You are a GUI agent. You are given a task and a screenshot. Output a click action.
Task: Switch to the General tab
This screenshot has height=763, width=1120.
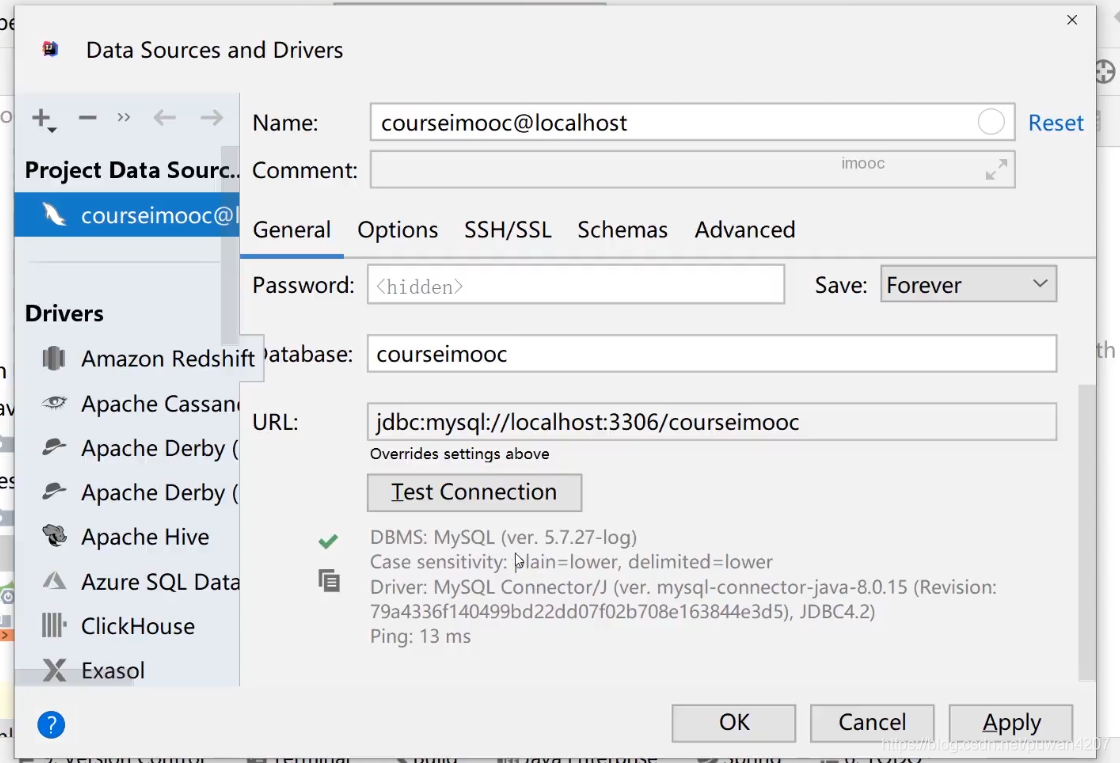click(x=291, y=230)
